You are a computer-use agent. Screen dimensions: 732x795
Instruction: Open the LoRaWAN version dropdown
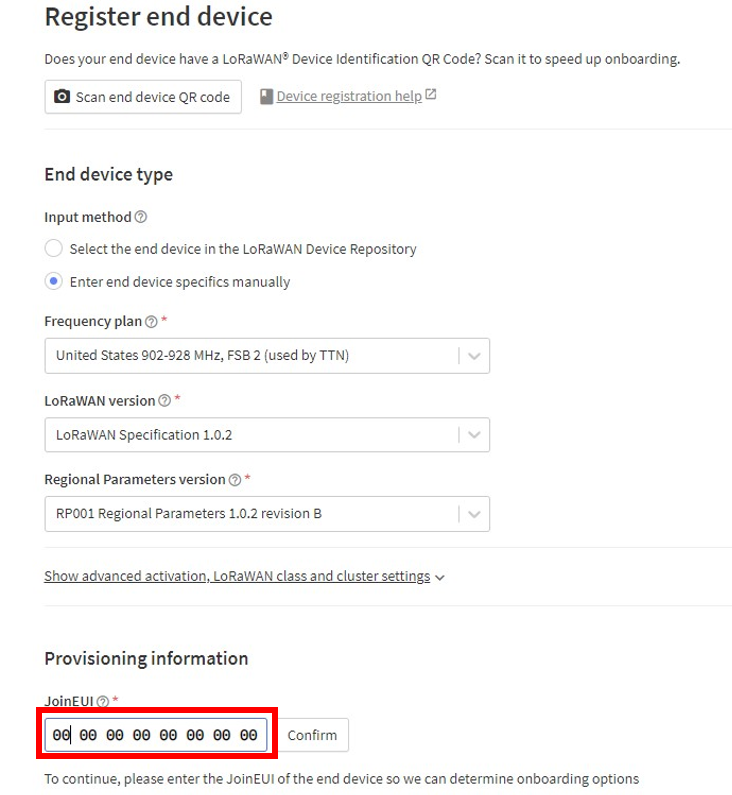point(267,435)
